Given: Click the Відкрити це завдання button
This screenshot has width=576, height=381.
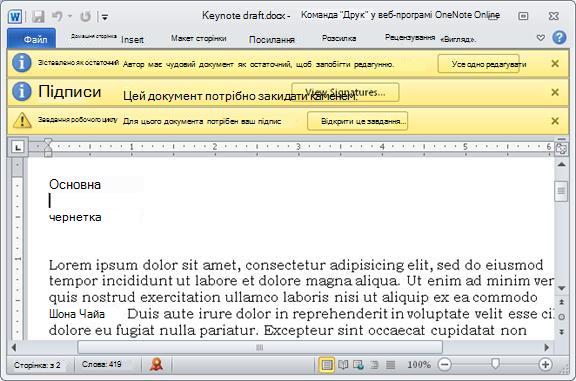Looking at the screenshot, I should [x=357, y=121].
